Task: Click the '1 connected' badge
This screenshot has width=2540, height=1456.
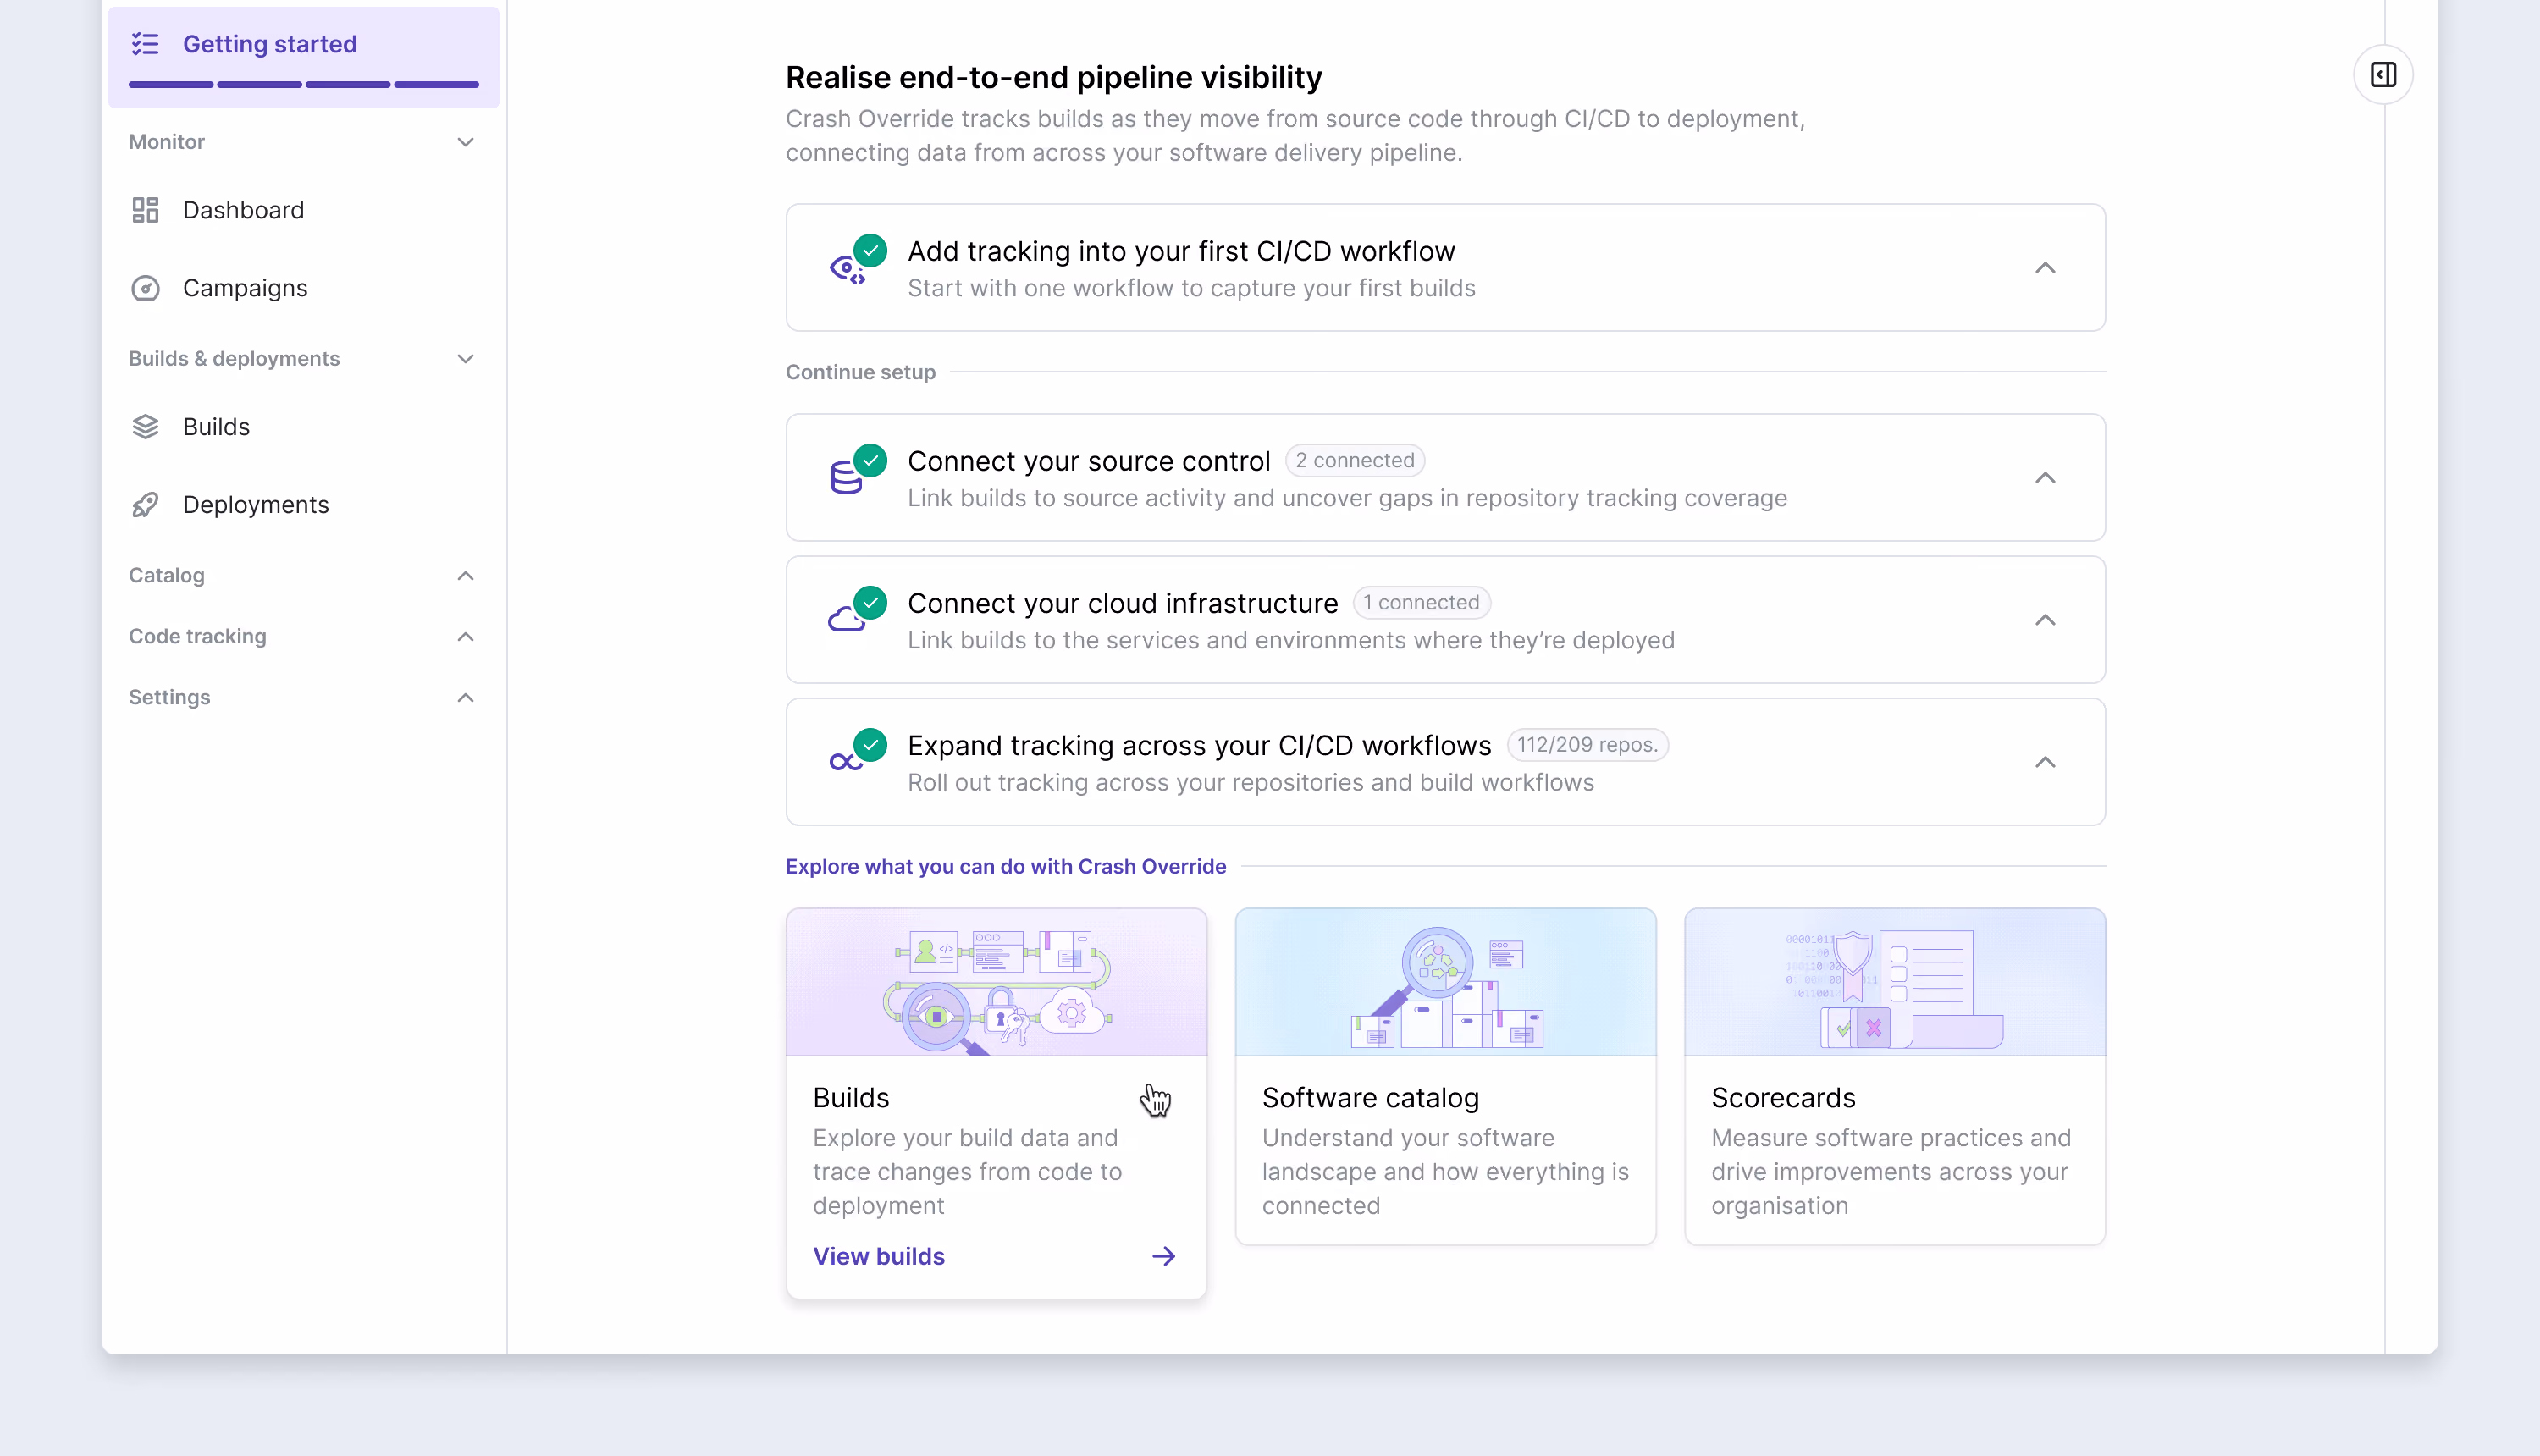Action: [x=1421, y=602]
